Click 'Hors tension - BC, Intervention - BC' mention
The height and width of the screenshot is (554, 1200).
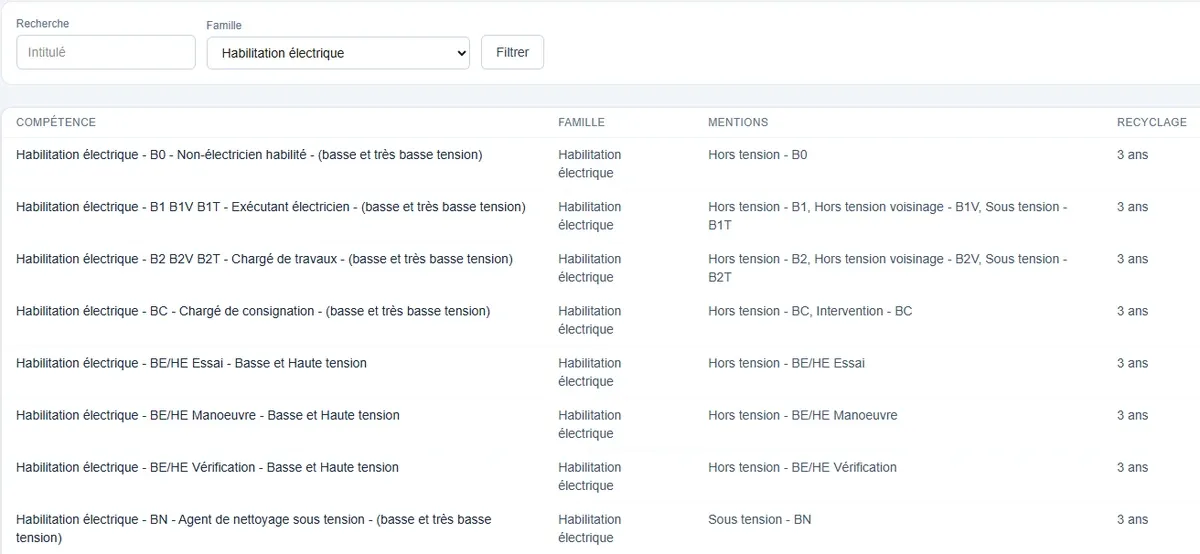coord(810,311)
